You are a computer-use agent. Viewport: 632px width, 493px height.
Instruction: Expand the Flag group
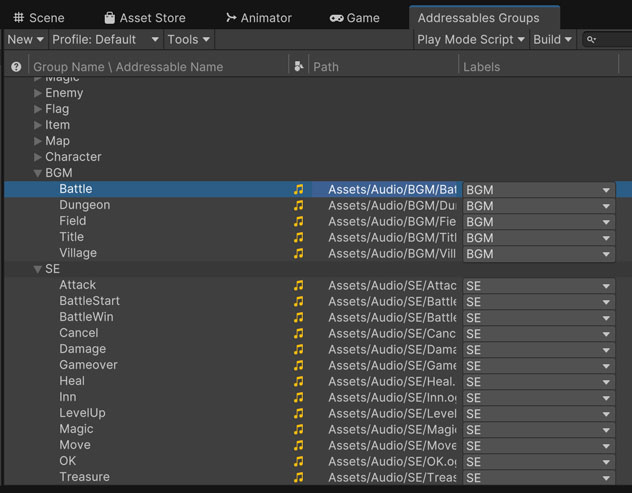click(38, 109)
